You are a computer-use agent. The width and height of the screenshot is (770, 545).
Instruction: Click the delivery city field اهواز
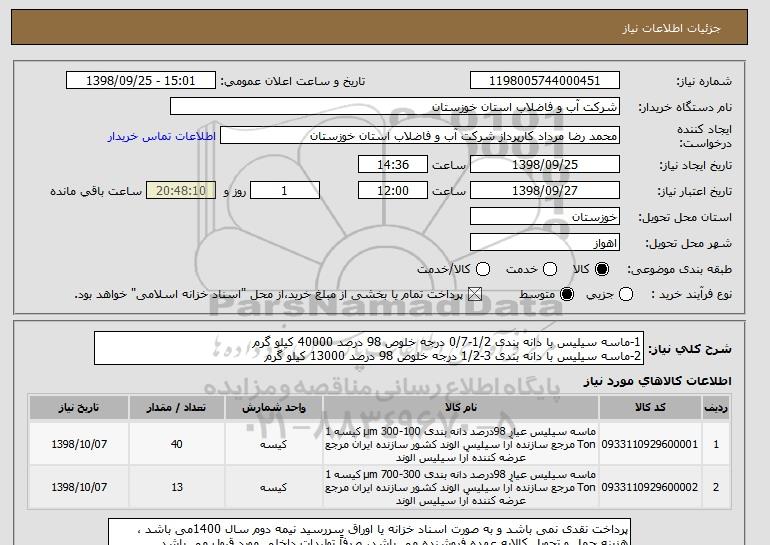point(545,242)
